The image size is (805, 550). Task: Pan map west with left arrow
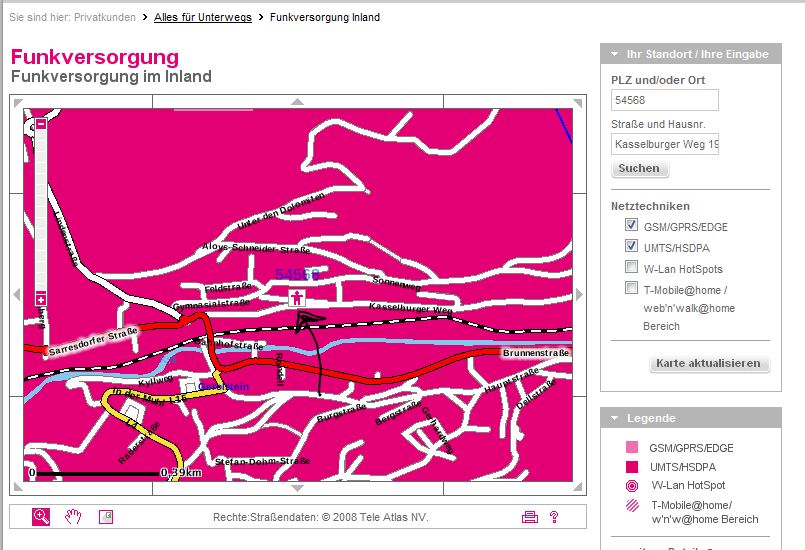click(x=16, y=295)
